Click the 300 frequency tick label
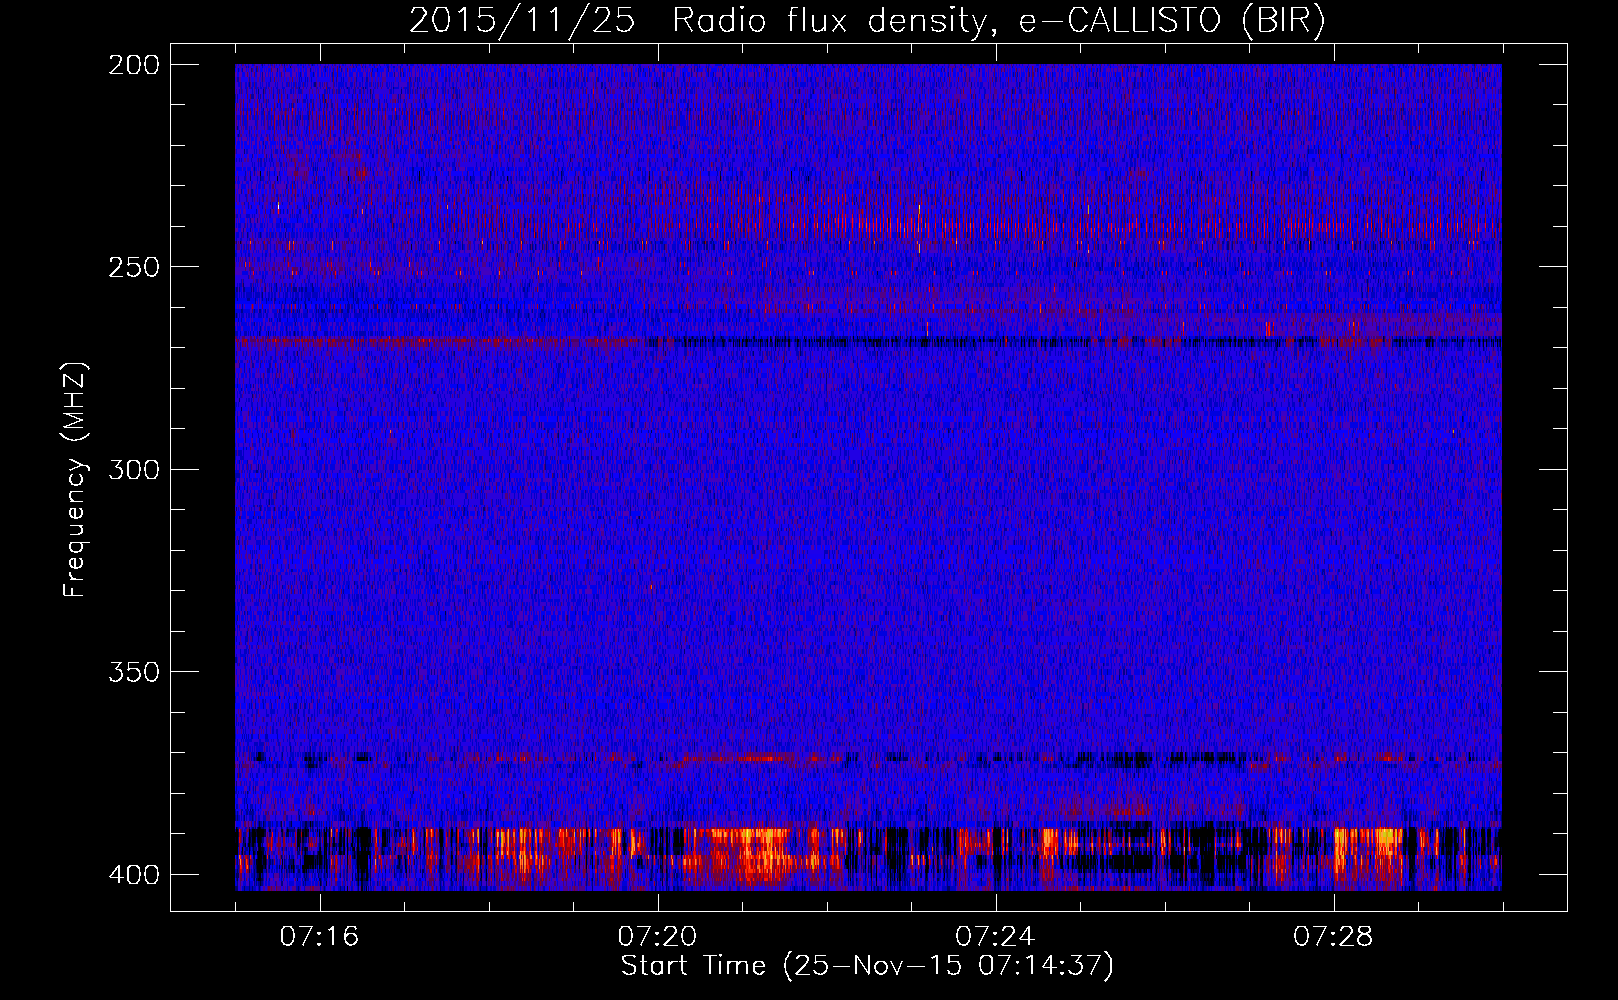Screen dimensions: 1618x1000 (133, 470)
